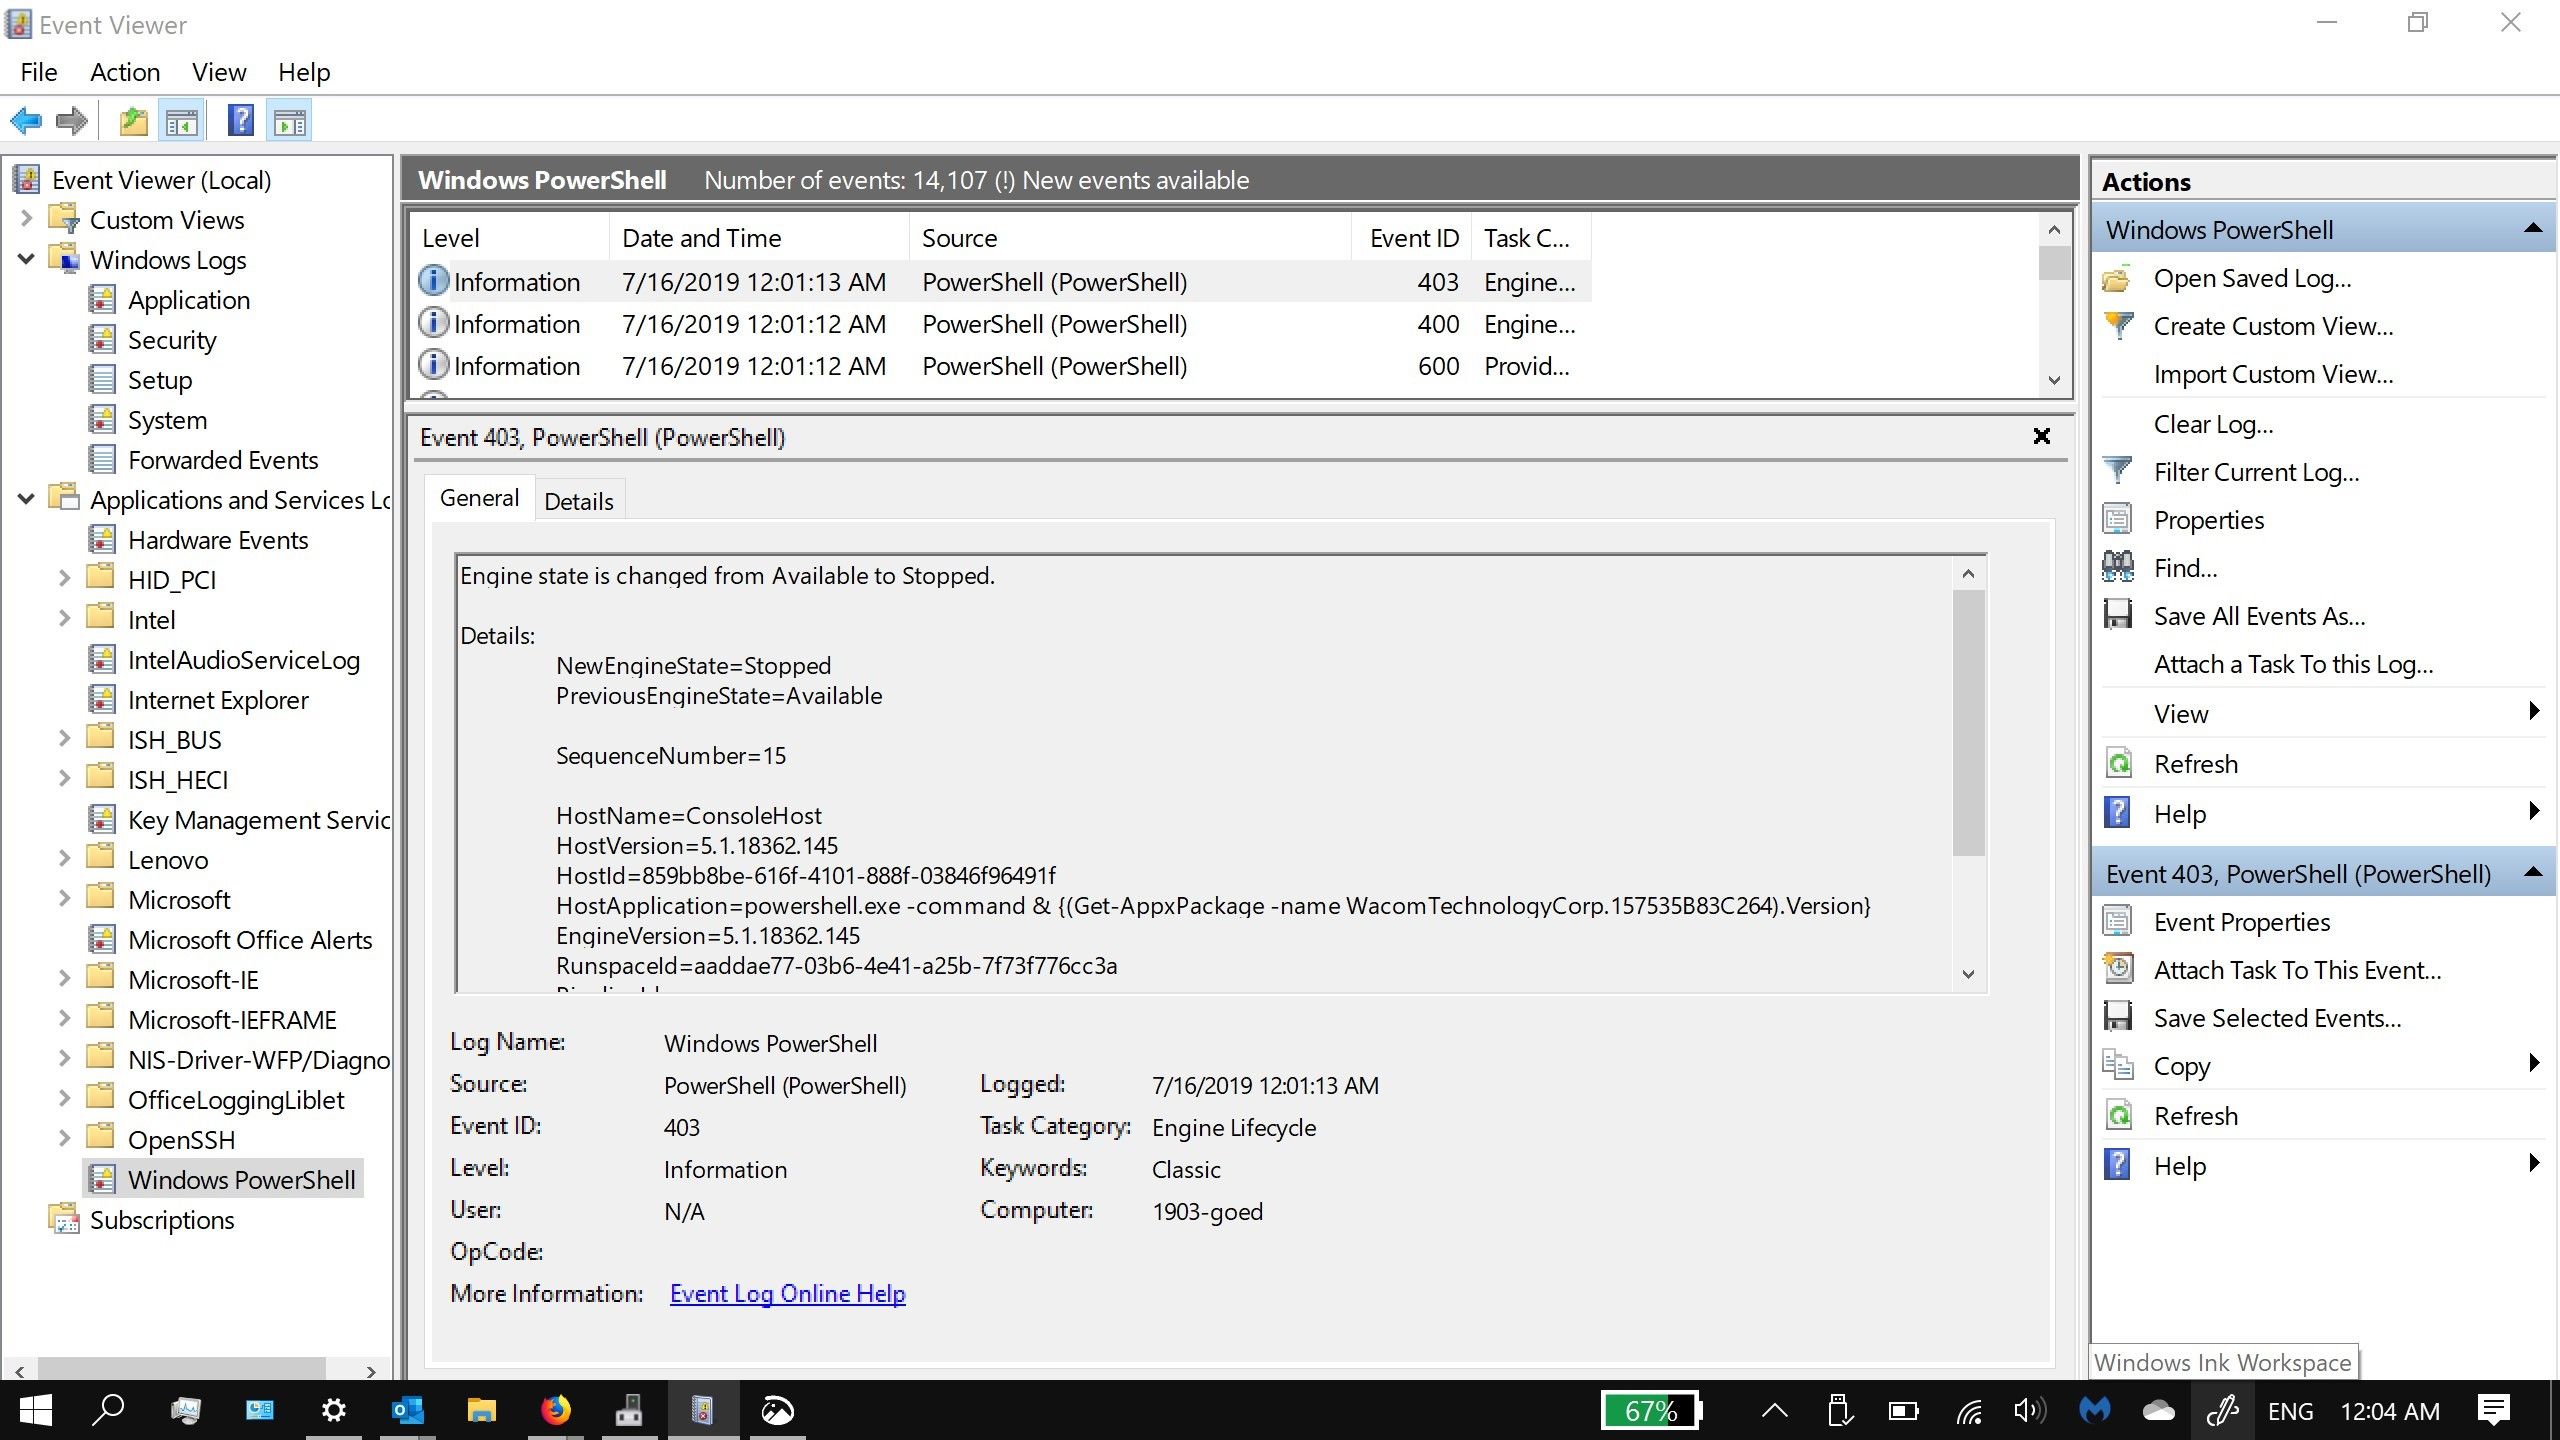Click the Event Properties icon
2560x1440 pixels.
[2117, 922]
